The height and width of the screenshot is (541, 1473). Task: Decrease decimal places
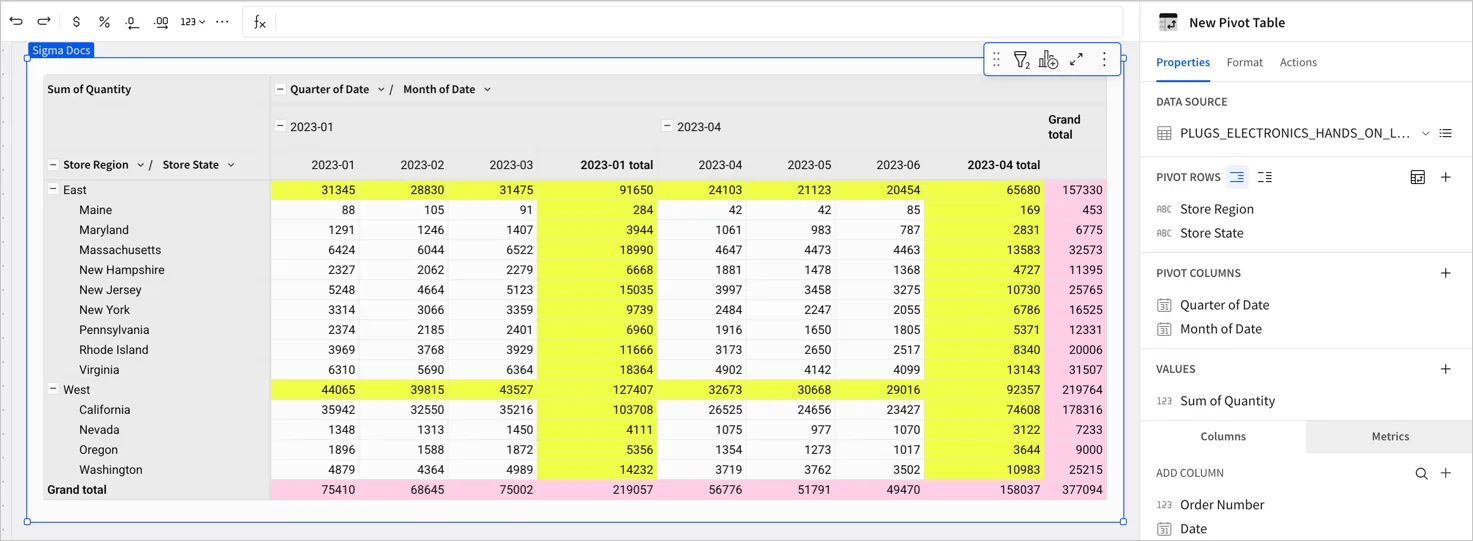click(x=132, y=21)
